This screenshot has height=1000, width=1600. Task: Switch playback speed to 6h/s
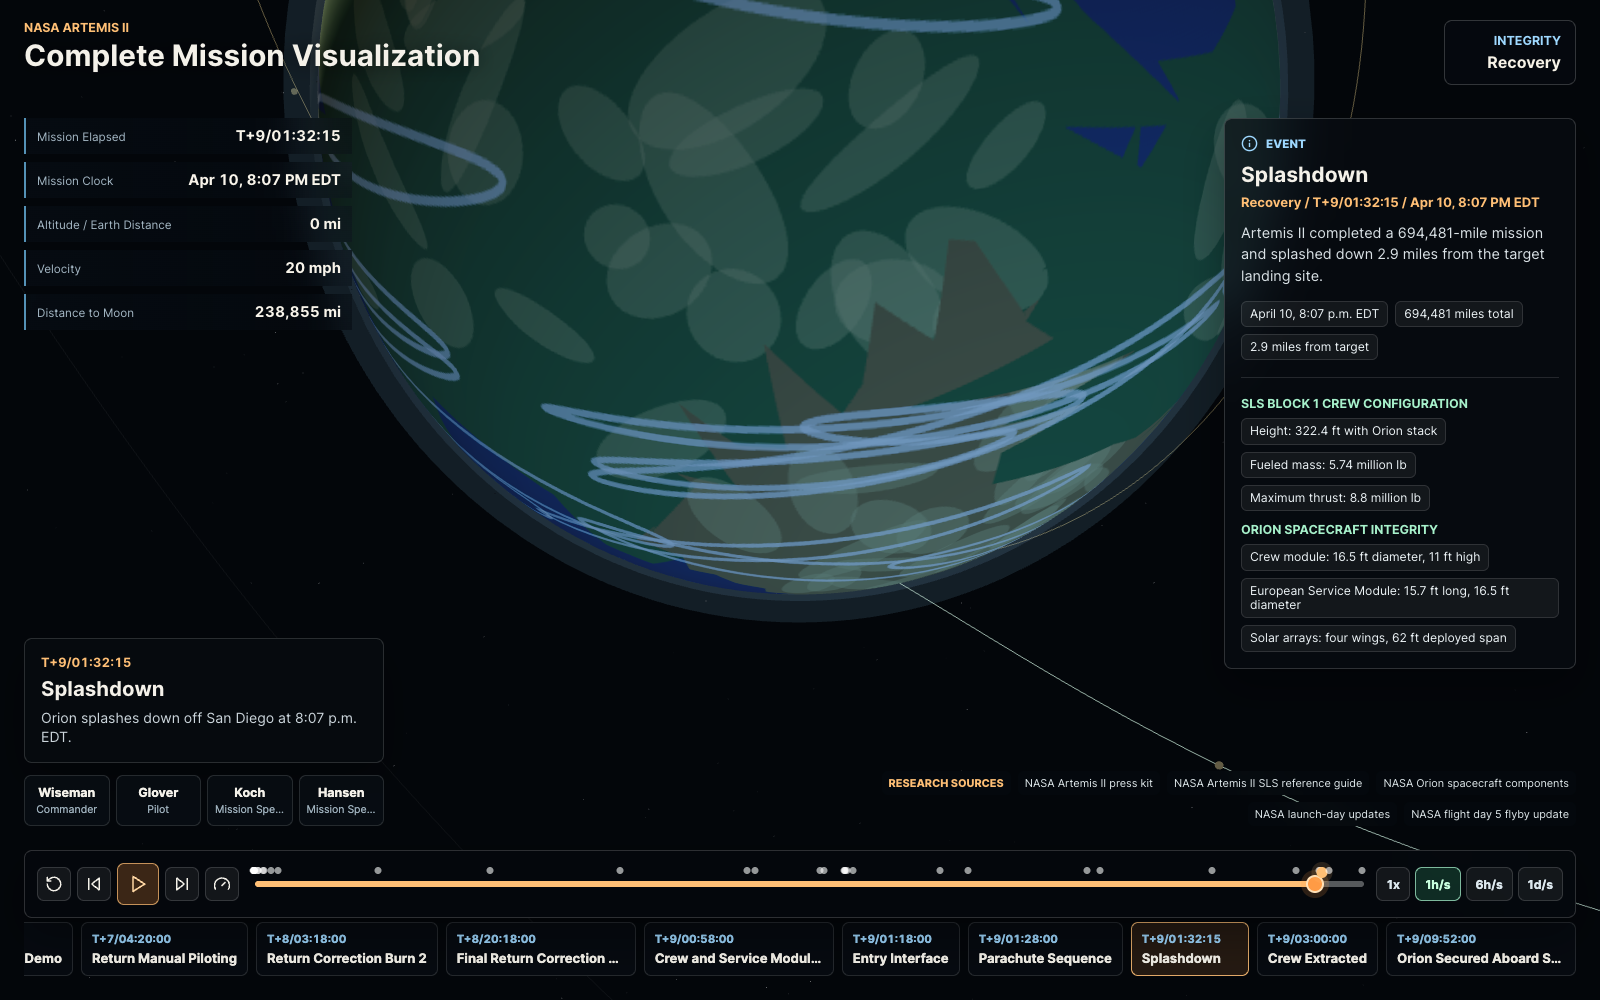pos(1489,884)
